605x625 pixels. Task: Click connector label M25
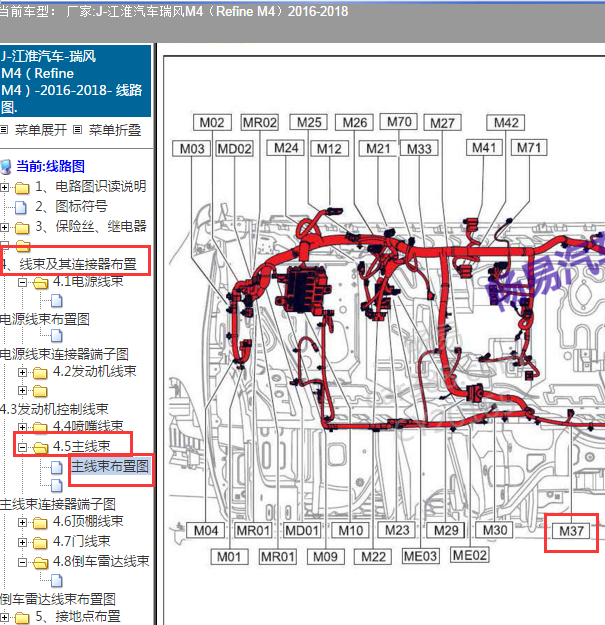point(309,122)
